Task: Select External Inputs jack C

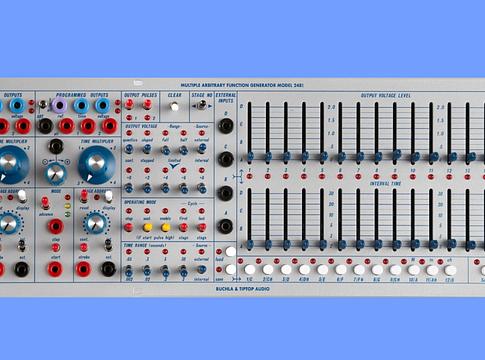Action: pyautogui.click(x=225, y=159)
